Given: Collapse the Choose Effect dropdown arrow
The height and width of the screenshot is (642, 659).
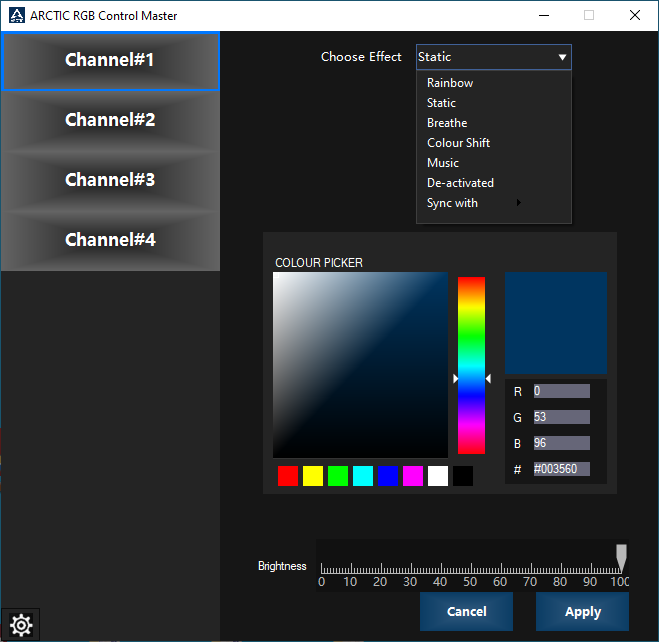Looking at the screenshot, I should tap(562, 57).
